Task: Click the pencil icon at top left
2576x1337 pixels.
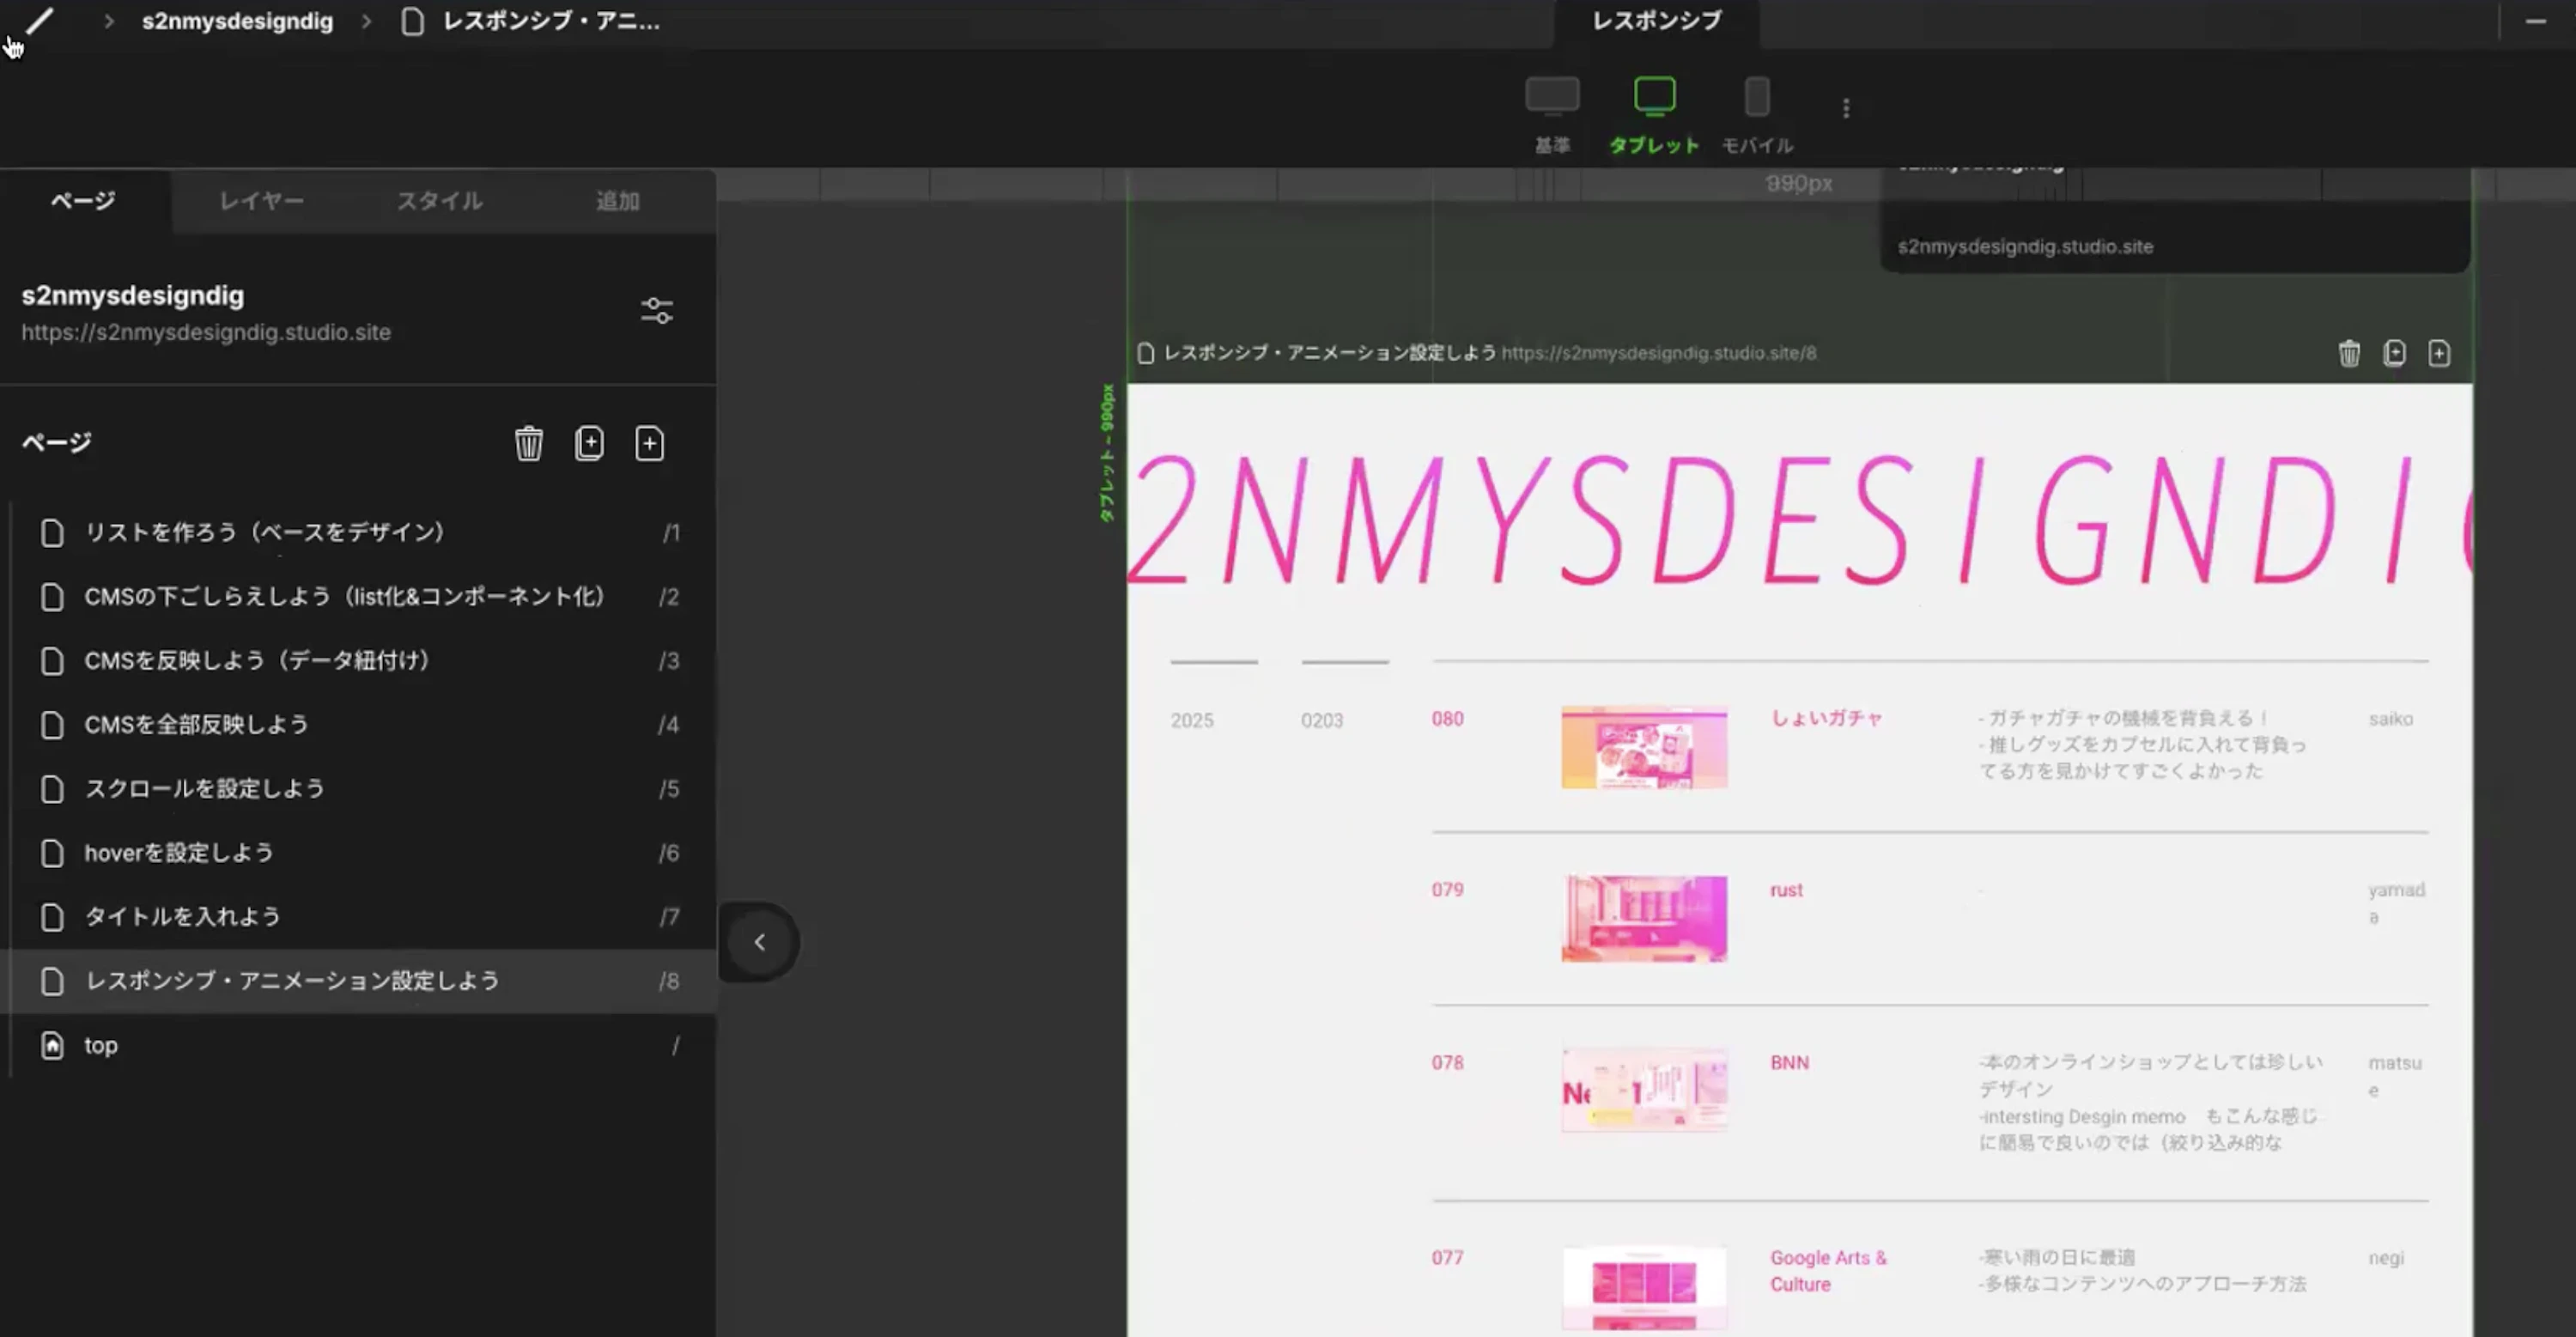Action: 39,21
